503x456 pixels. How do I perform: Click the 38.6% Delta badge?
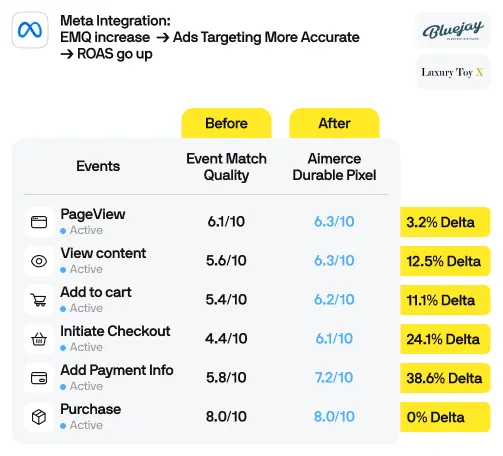click(x=445, y=378)
